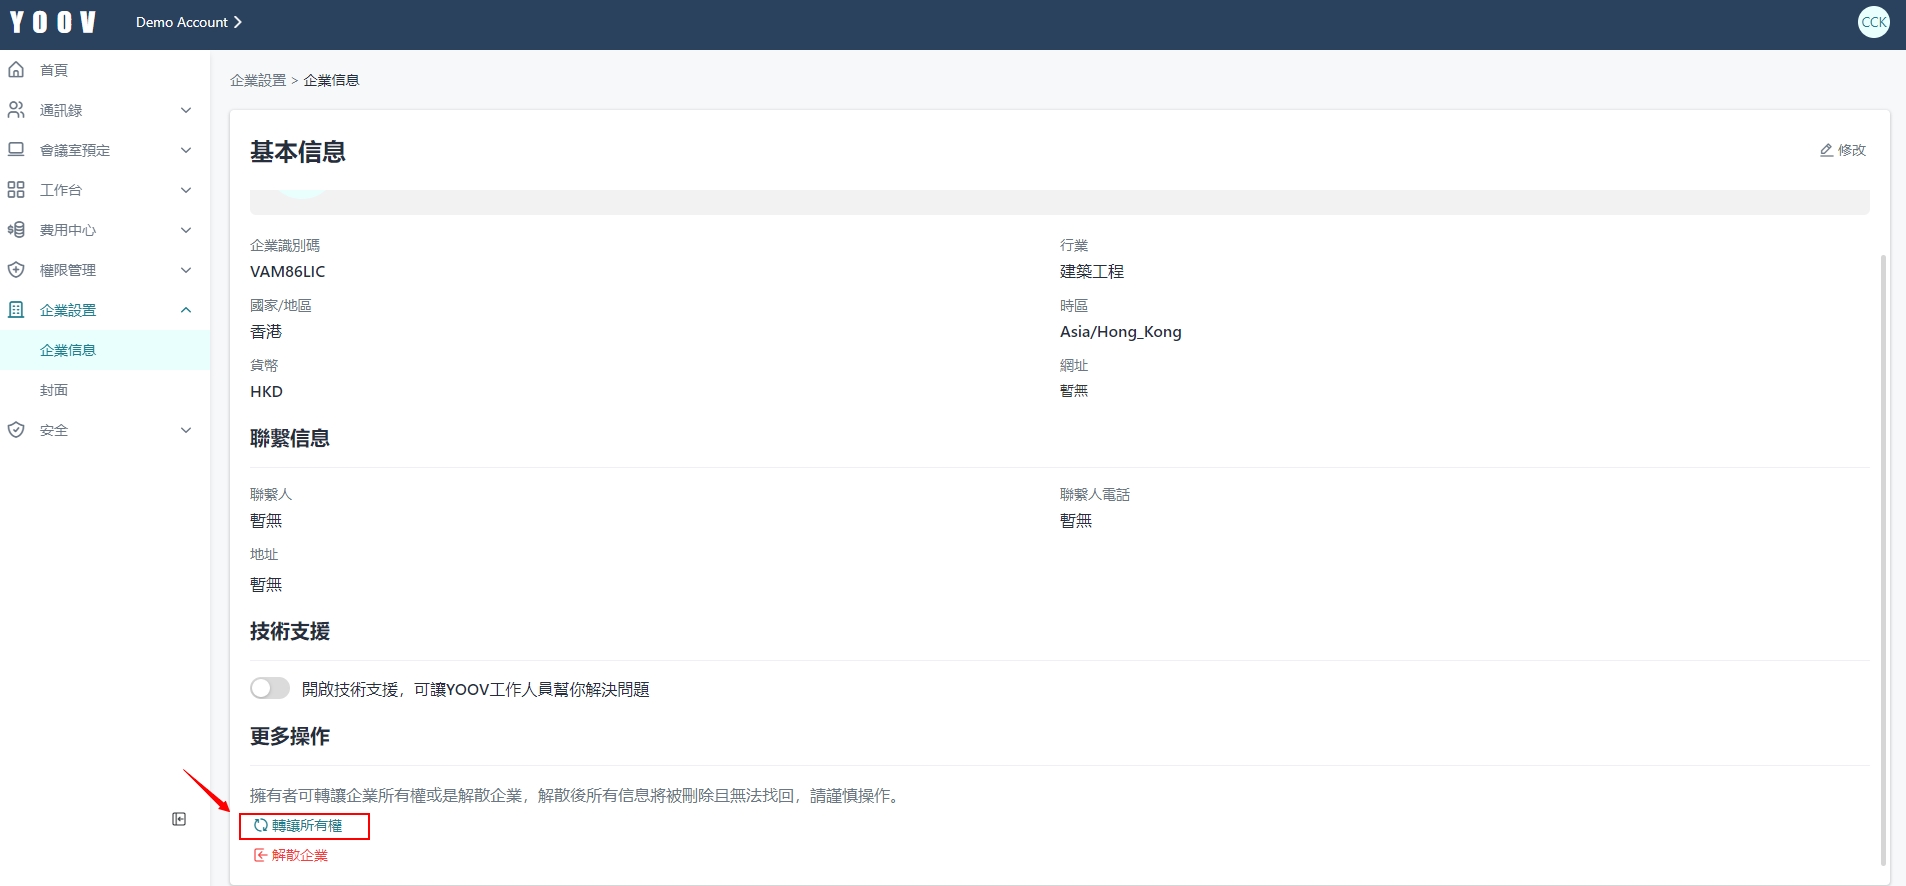This screenshot has height=886, width=1906.
Task: Open the Demo Account switcher
Action: [188, 22]
